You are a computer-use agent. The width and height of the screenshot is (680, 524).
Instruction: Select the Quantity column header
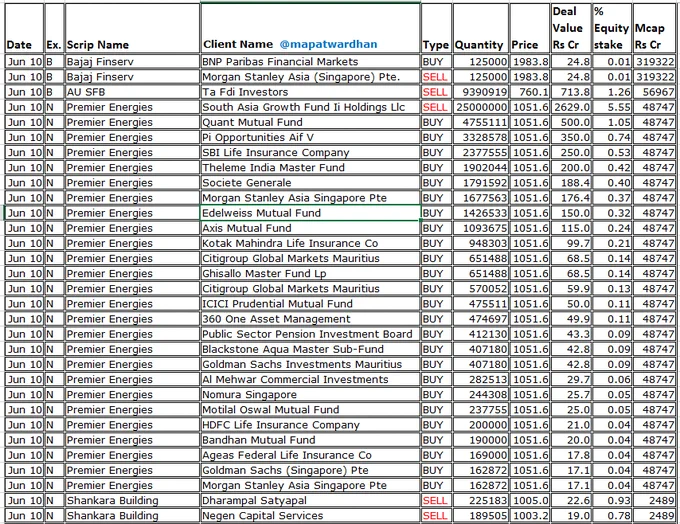[x=481, y=28]
